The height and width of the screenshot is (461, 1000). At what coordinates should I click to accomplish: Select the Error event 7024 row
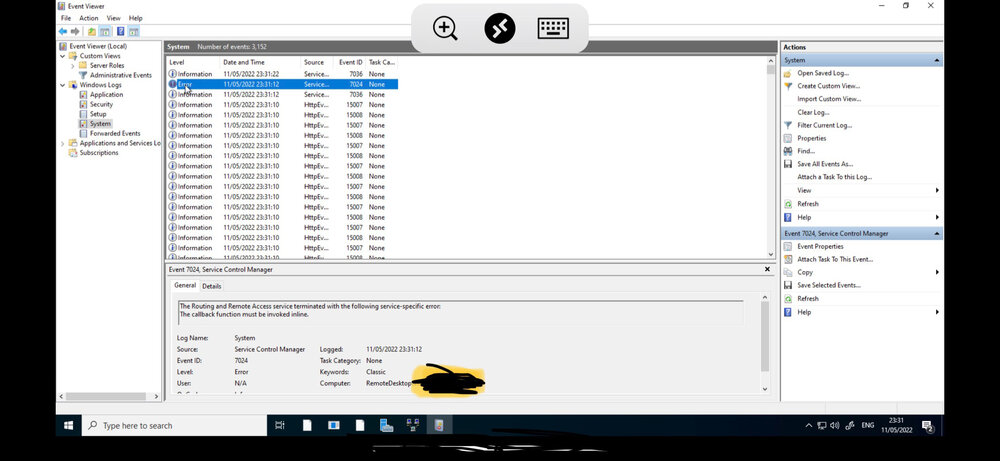[x=283, y=84]
